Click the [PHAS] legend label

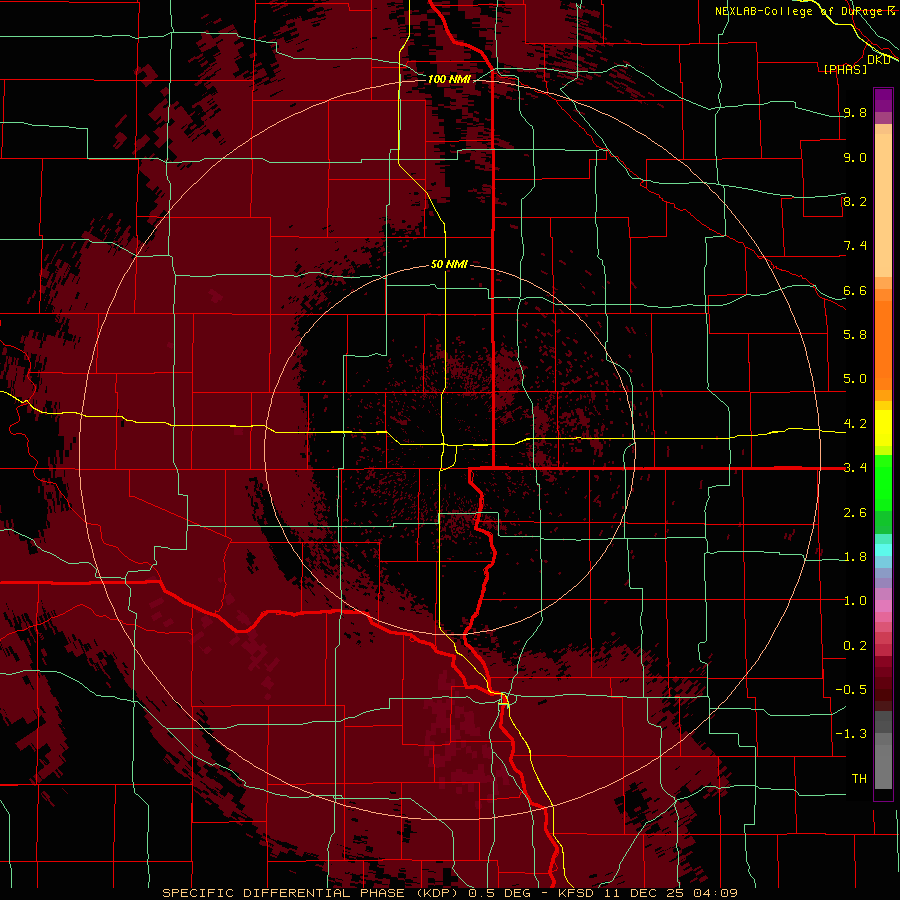(845, 69)
